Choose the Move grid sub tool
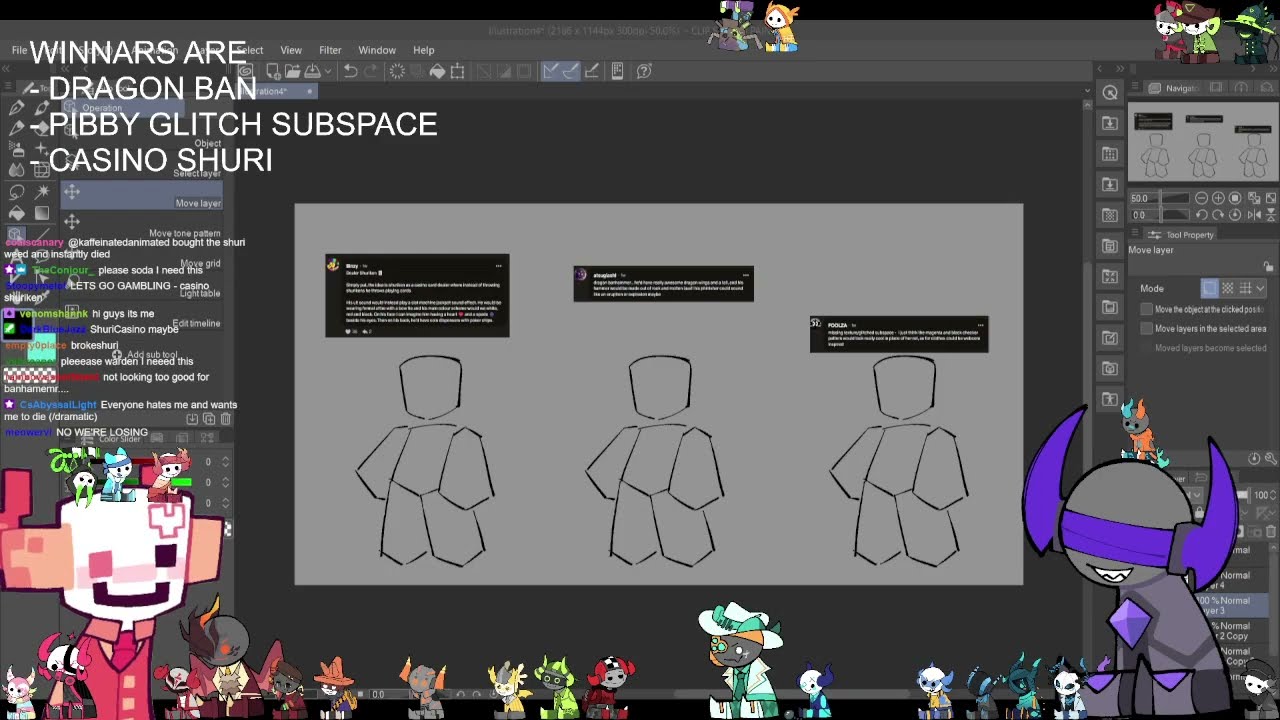 pyautogui.click(x=143, y=255)
